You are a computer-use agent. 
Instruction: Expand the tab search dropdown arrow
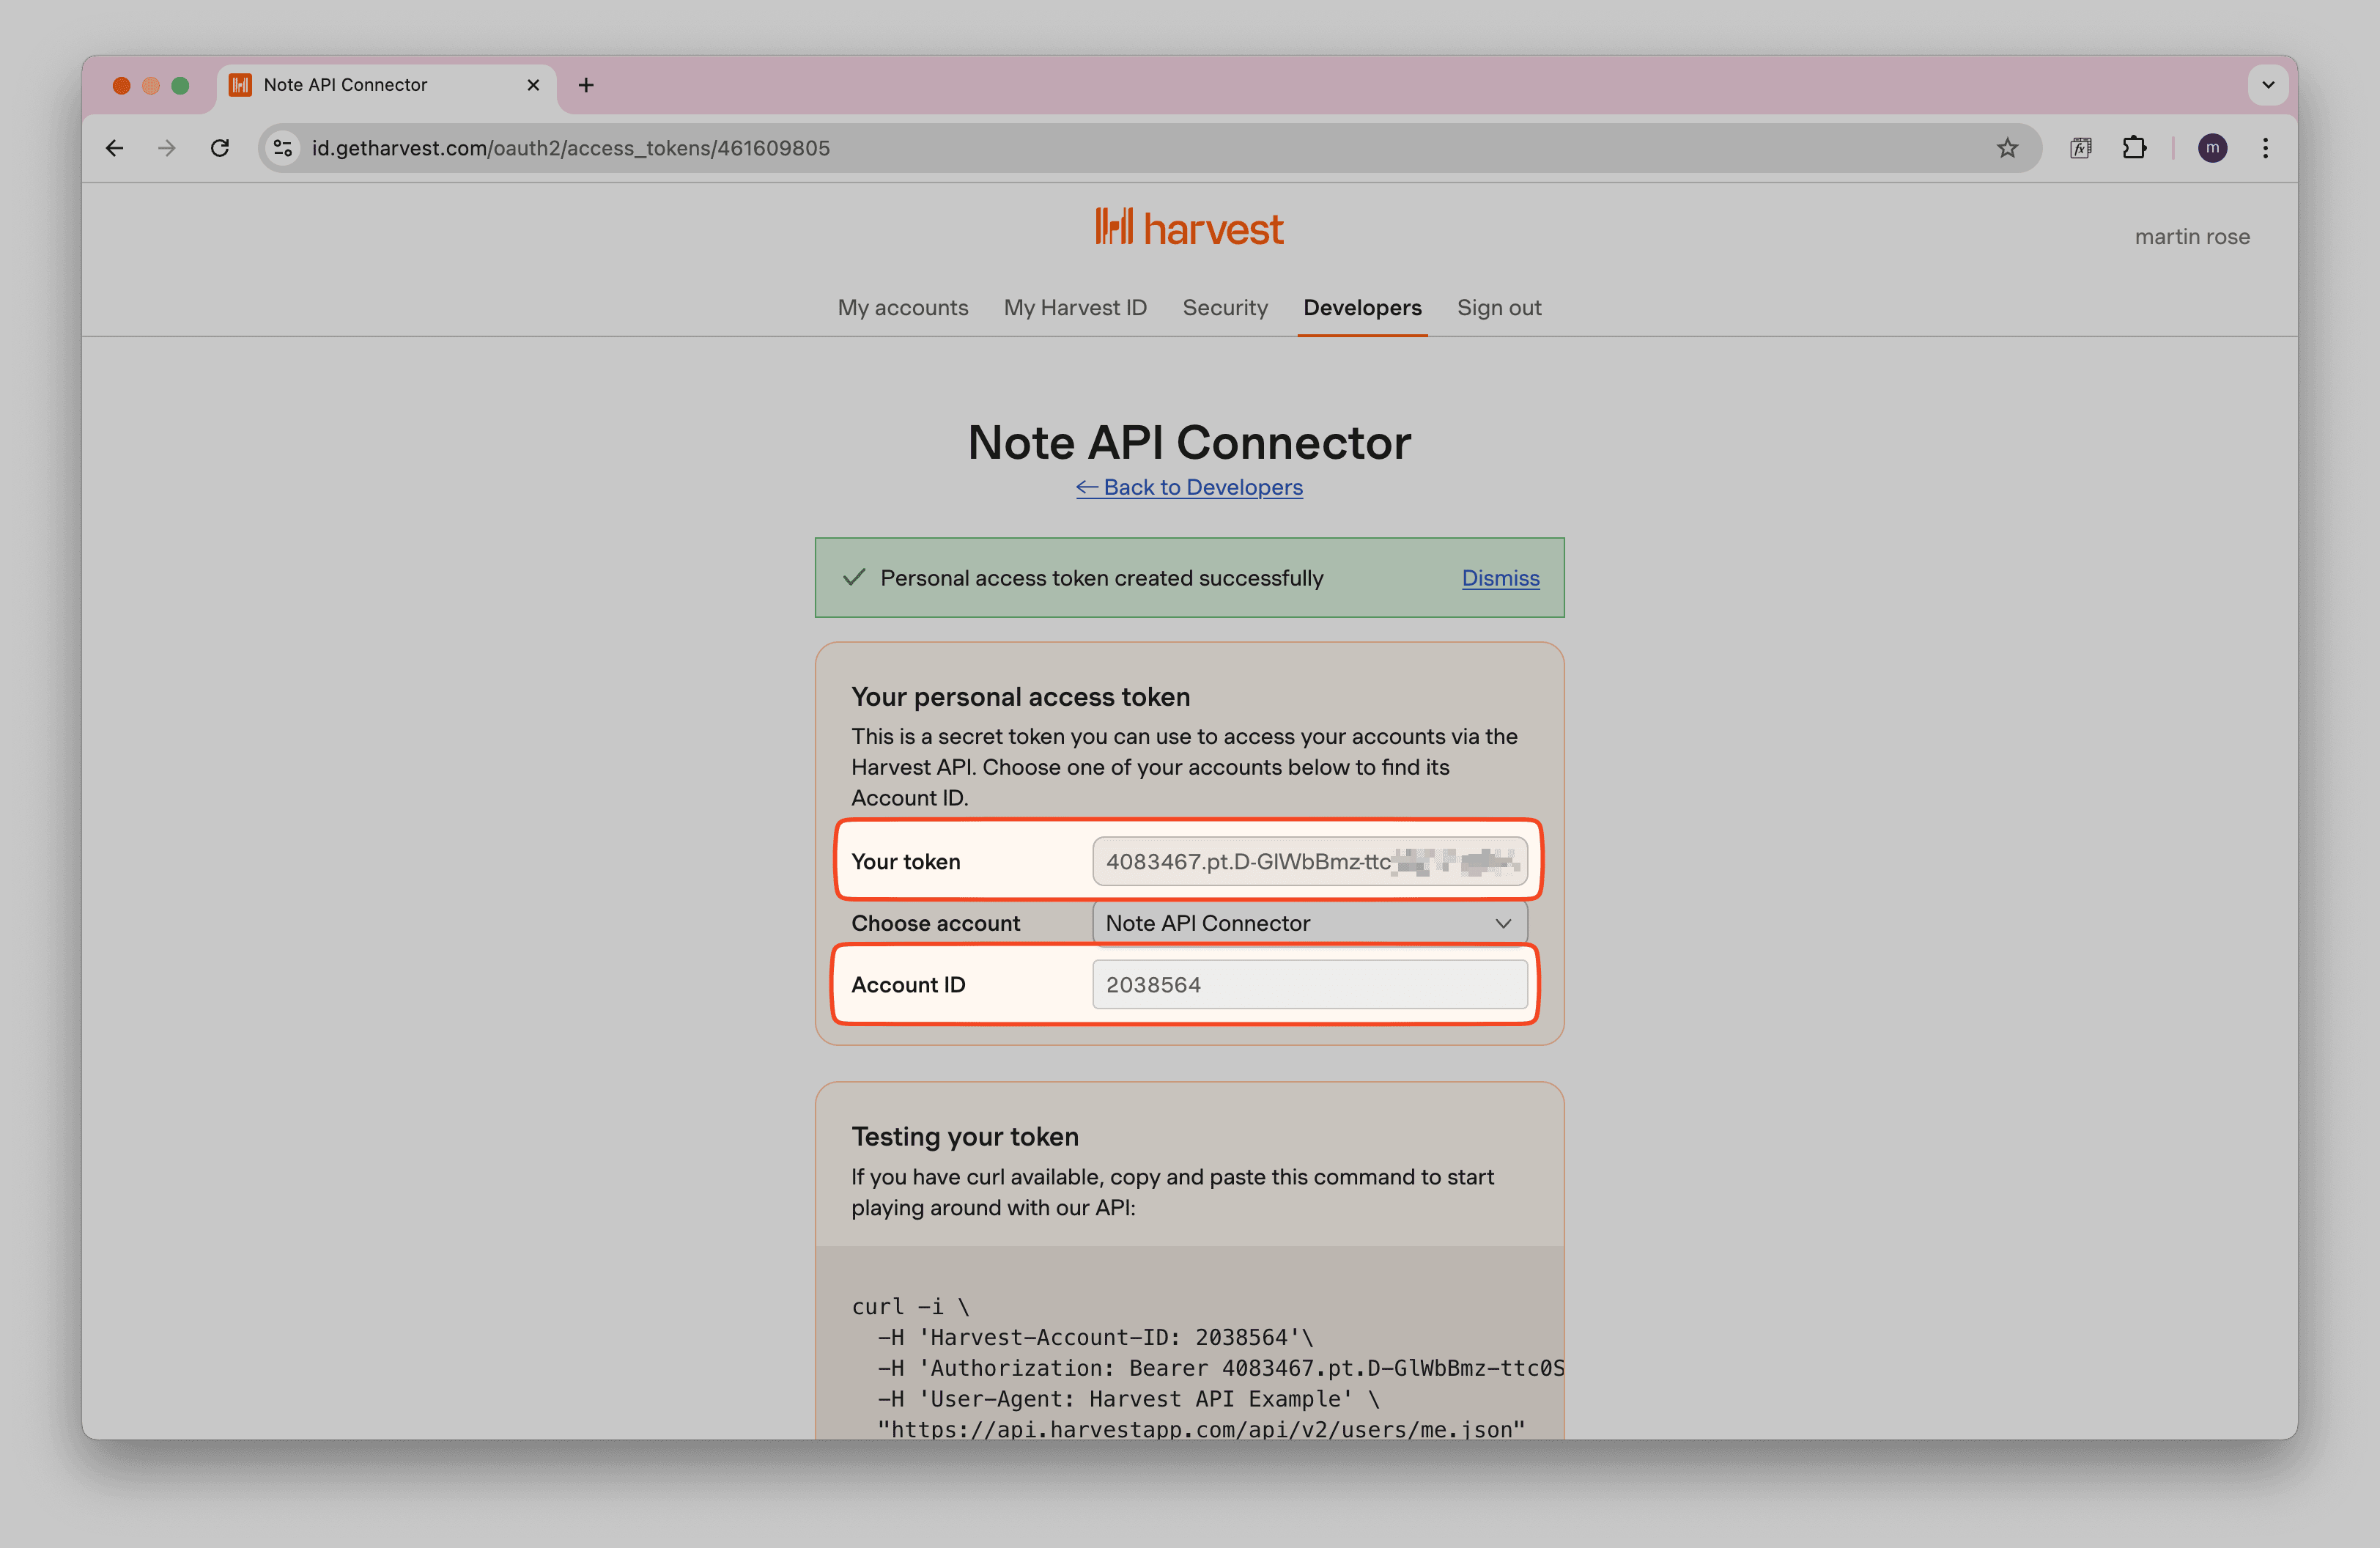(x=2268, y=85)
